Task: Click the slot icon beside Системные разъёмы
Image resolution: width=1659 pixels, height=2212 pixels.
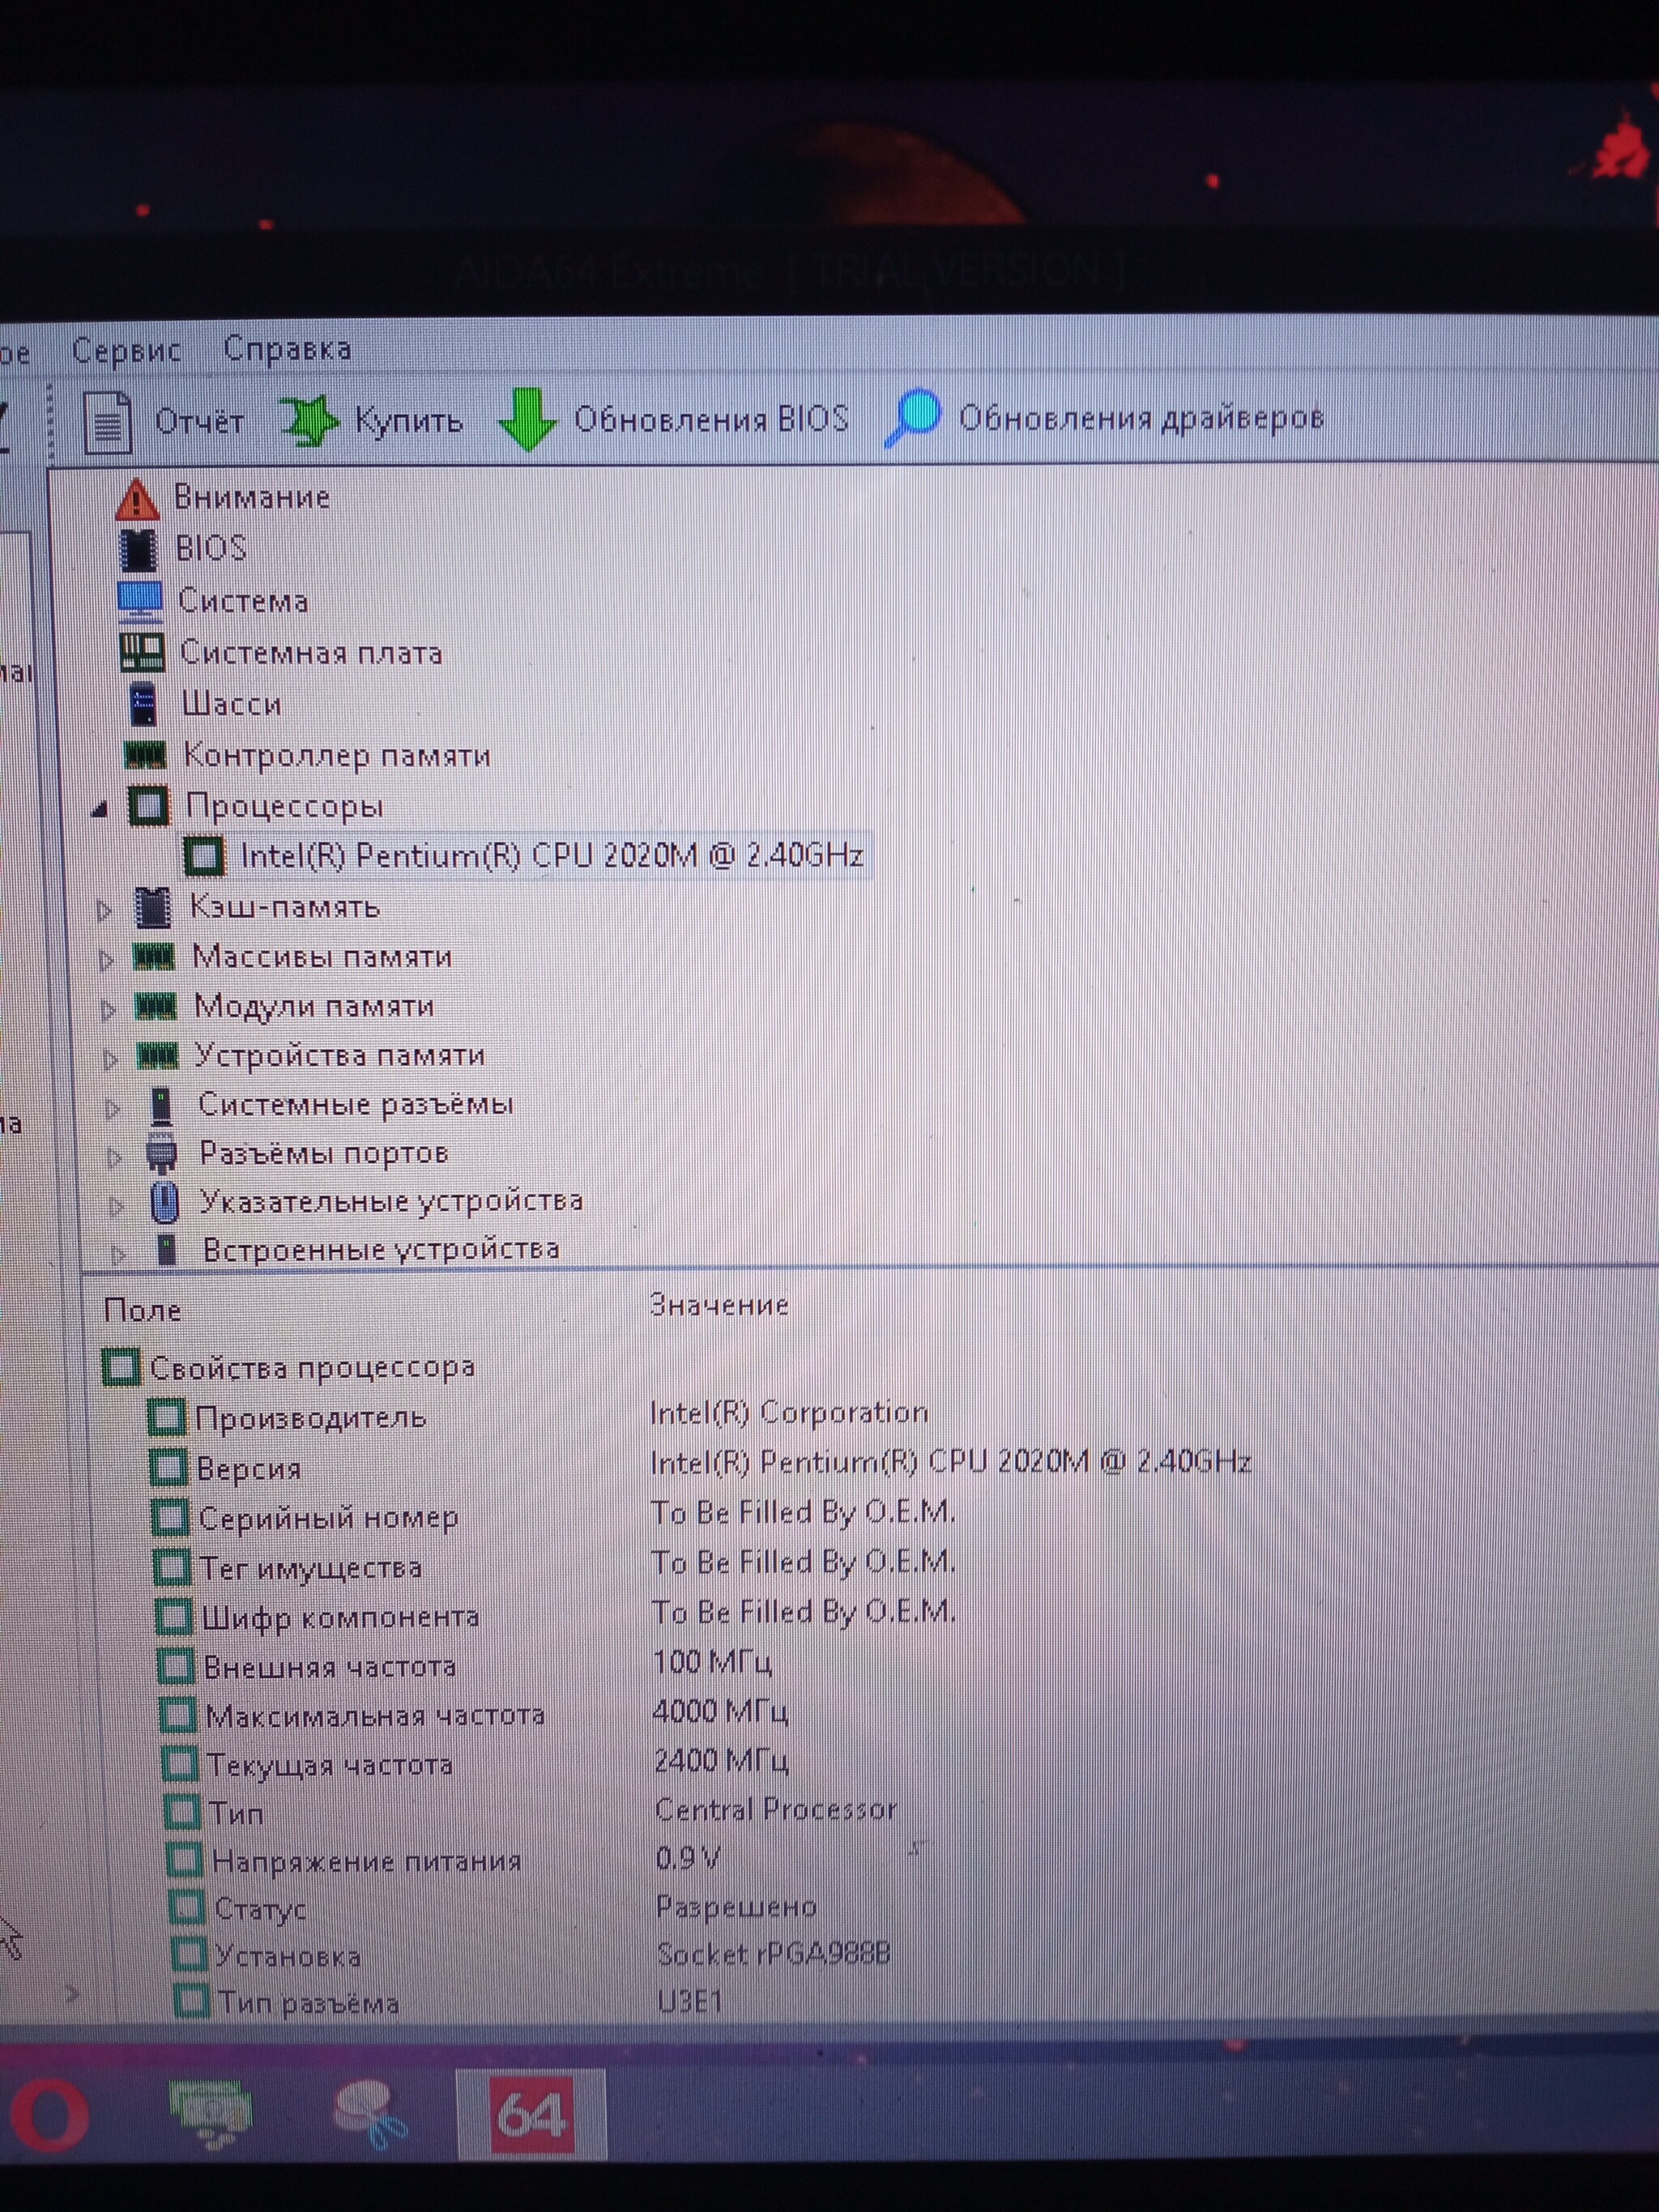Action: (x=160, y=1106)
